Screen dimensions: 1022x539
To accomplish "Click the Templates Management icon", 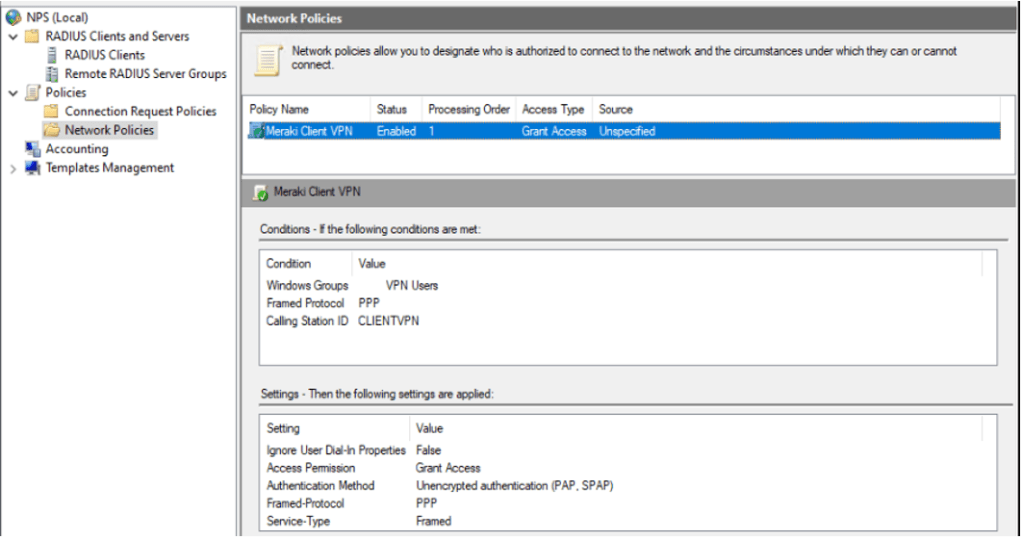I will (x=32, y=168).
